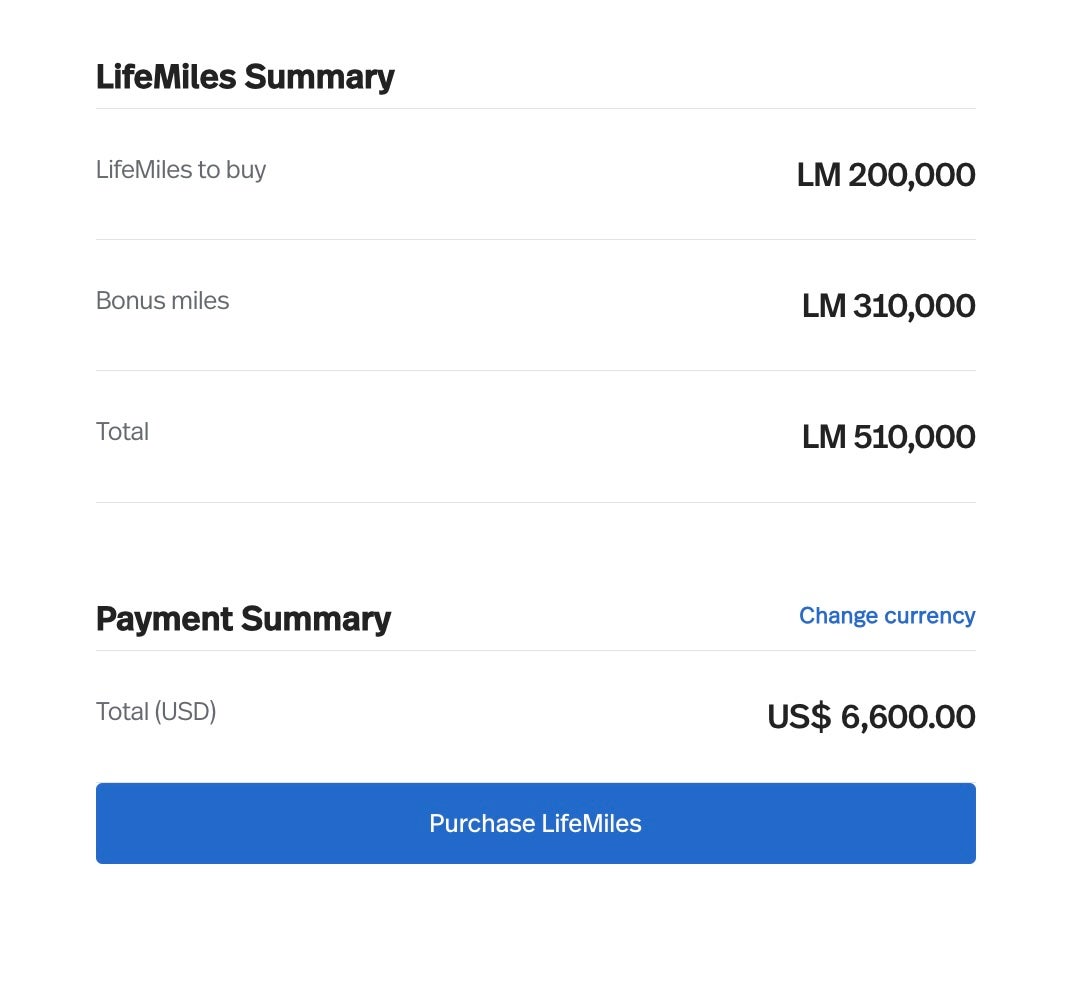Viewport: 1080px width, 996px height.
Task: Click the LifeMiles Summary heading
Action: pyautogui.click(x=245, y=77)
